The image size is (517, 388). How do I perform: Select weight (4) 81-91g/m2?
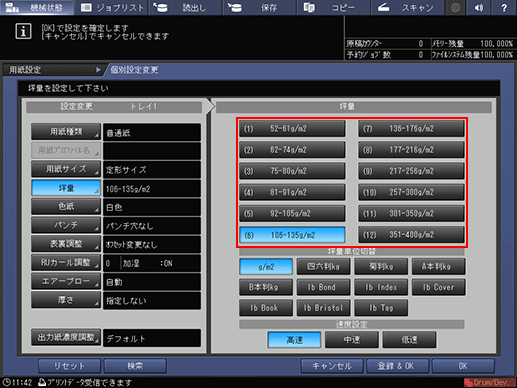[292, 192]
